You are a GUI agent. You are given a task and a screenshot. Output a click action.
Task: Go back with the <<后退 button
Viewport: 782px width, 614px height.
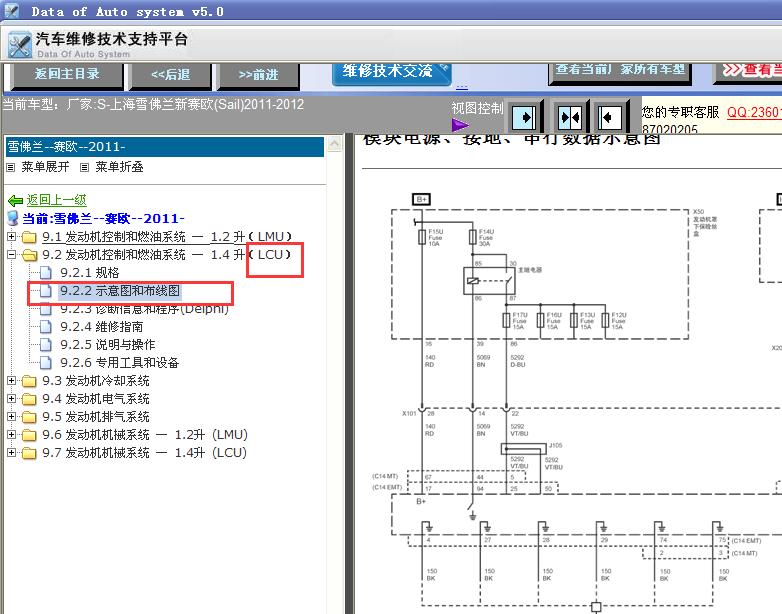pyautogui.click(x=171, y=75)
